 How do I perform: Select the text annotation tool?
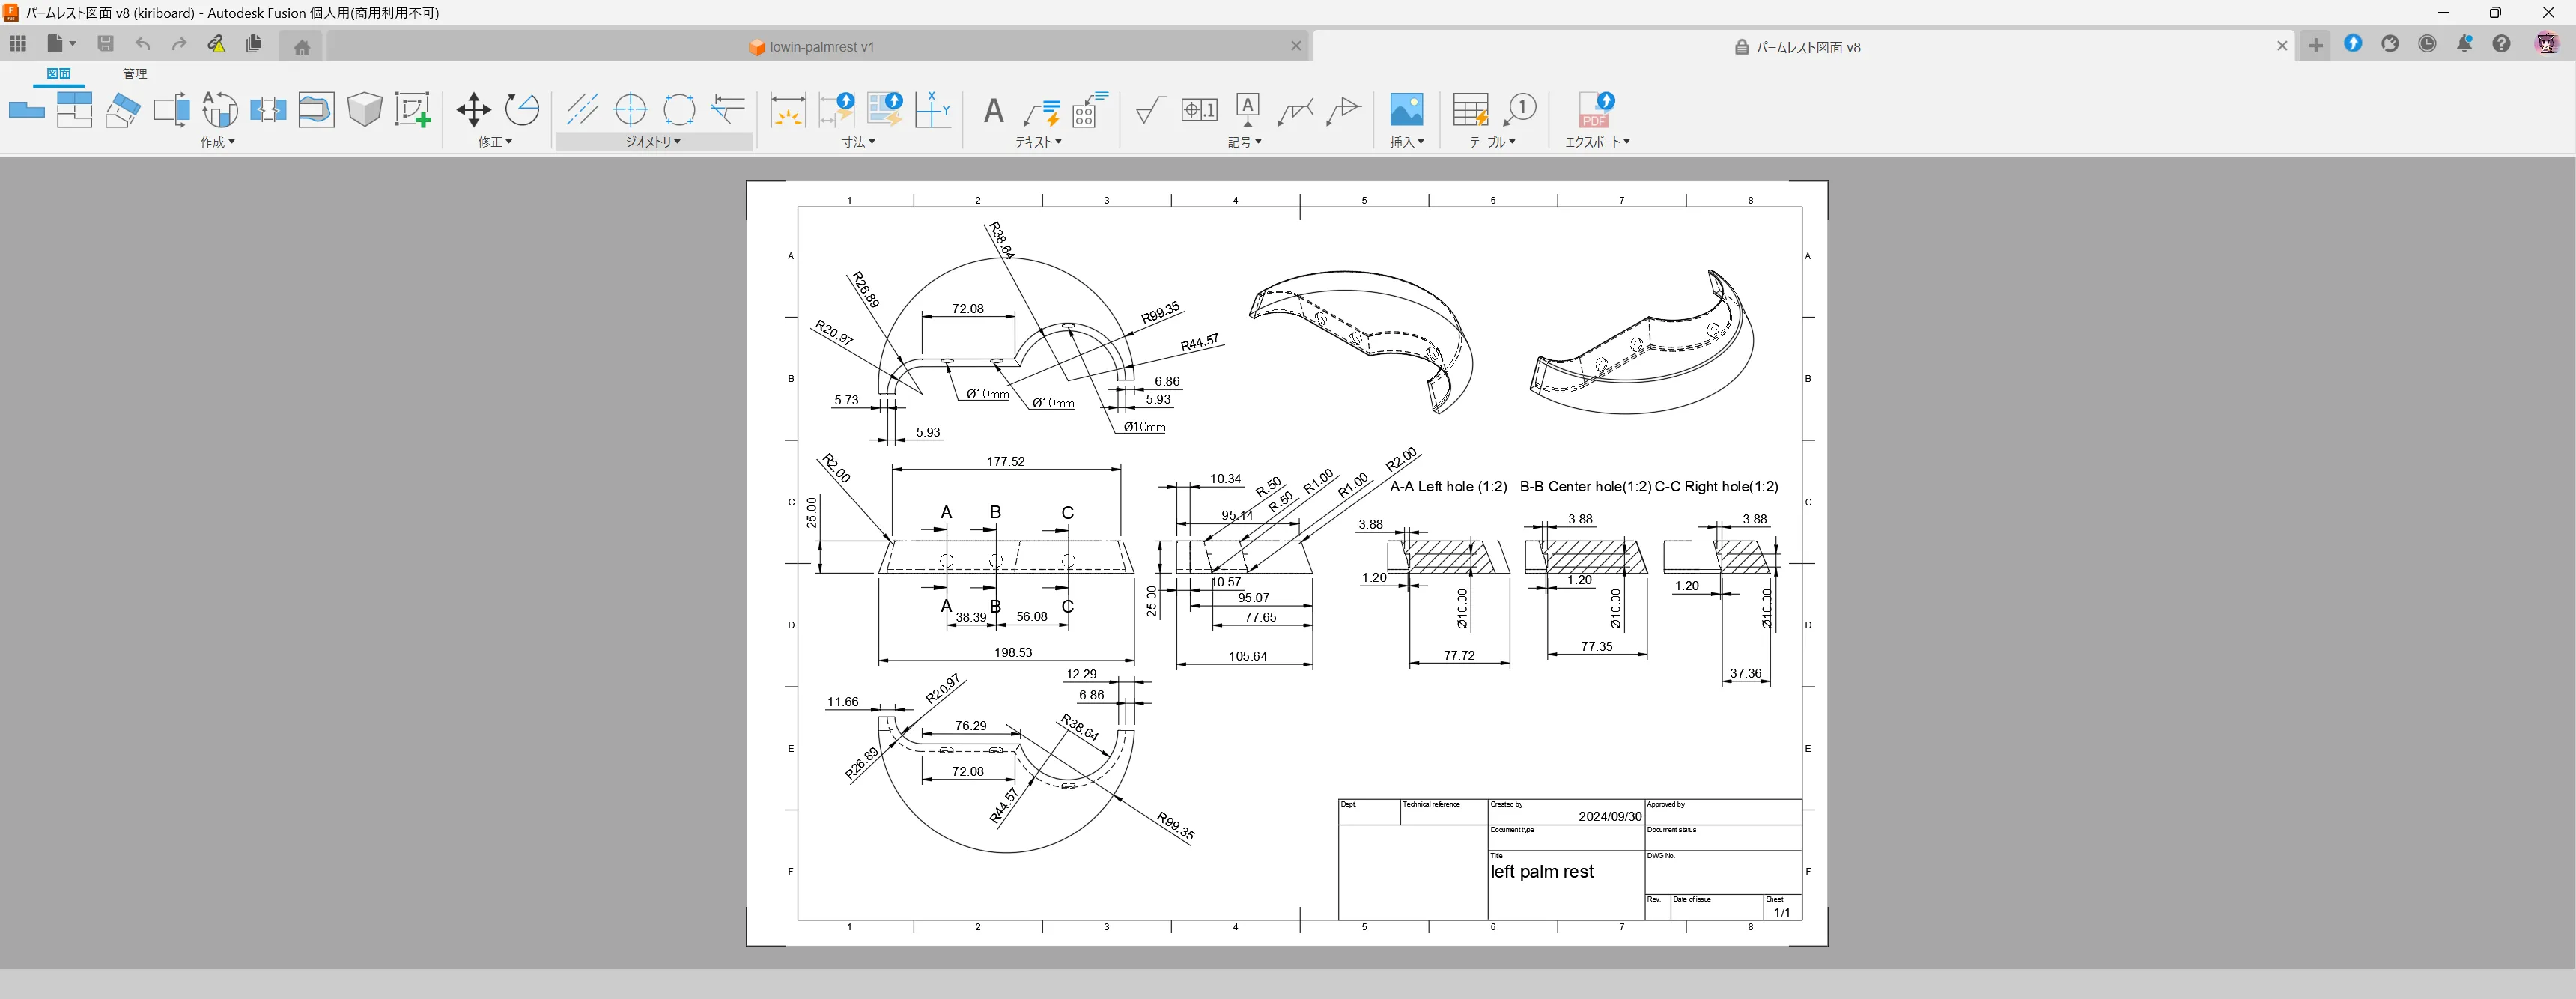click(992, 110)
